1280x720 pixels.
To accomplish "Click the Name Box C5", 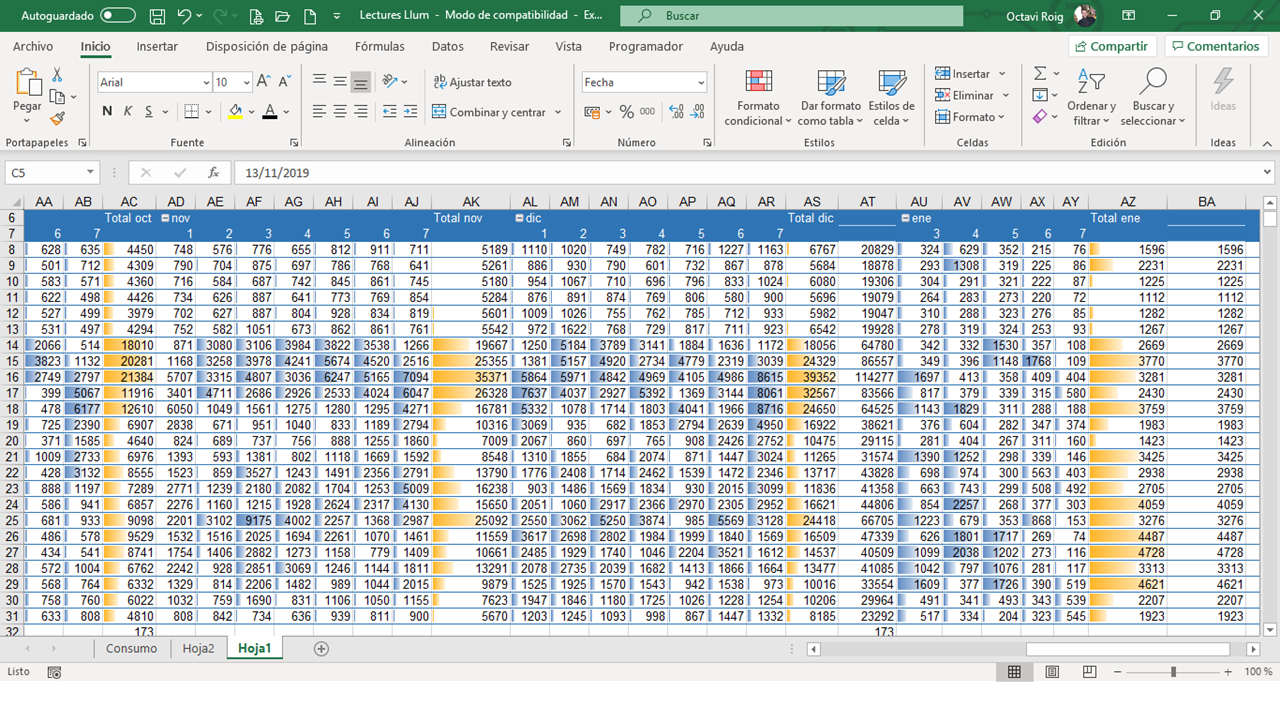I will (50, 172).
